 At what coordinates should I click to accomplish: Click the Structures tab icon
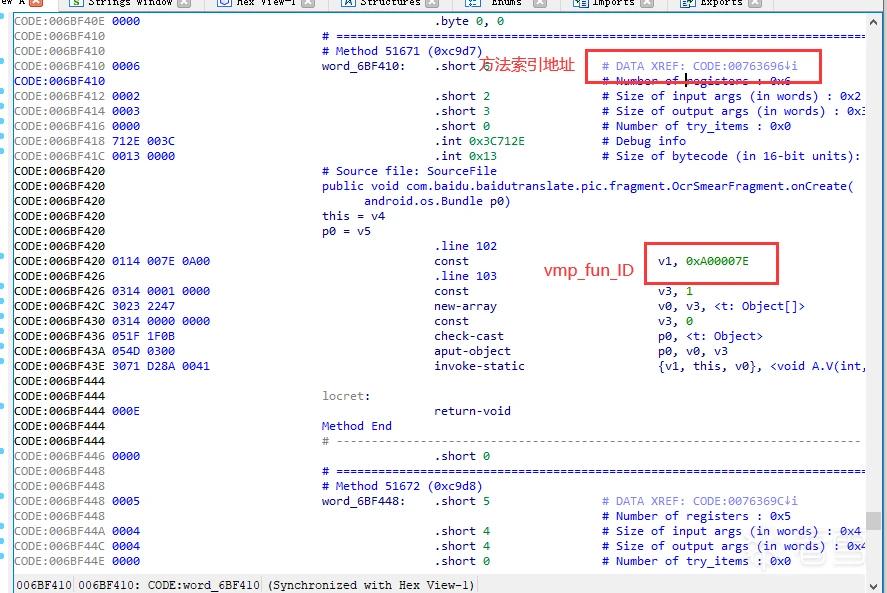(x=348, y=3)
